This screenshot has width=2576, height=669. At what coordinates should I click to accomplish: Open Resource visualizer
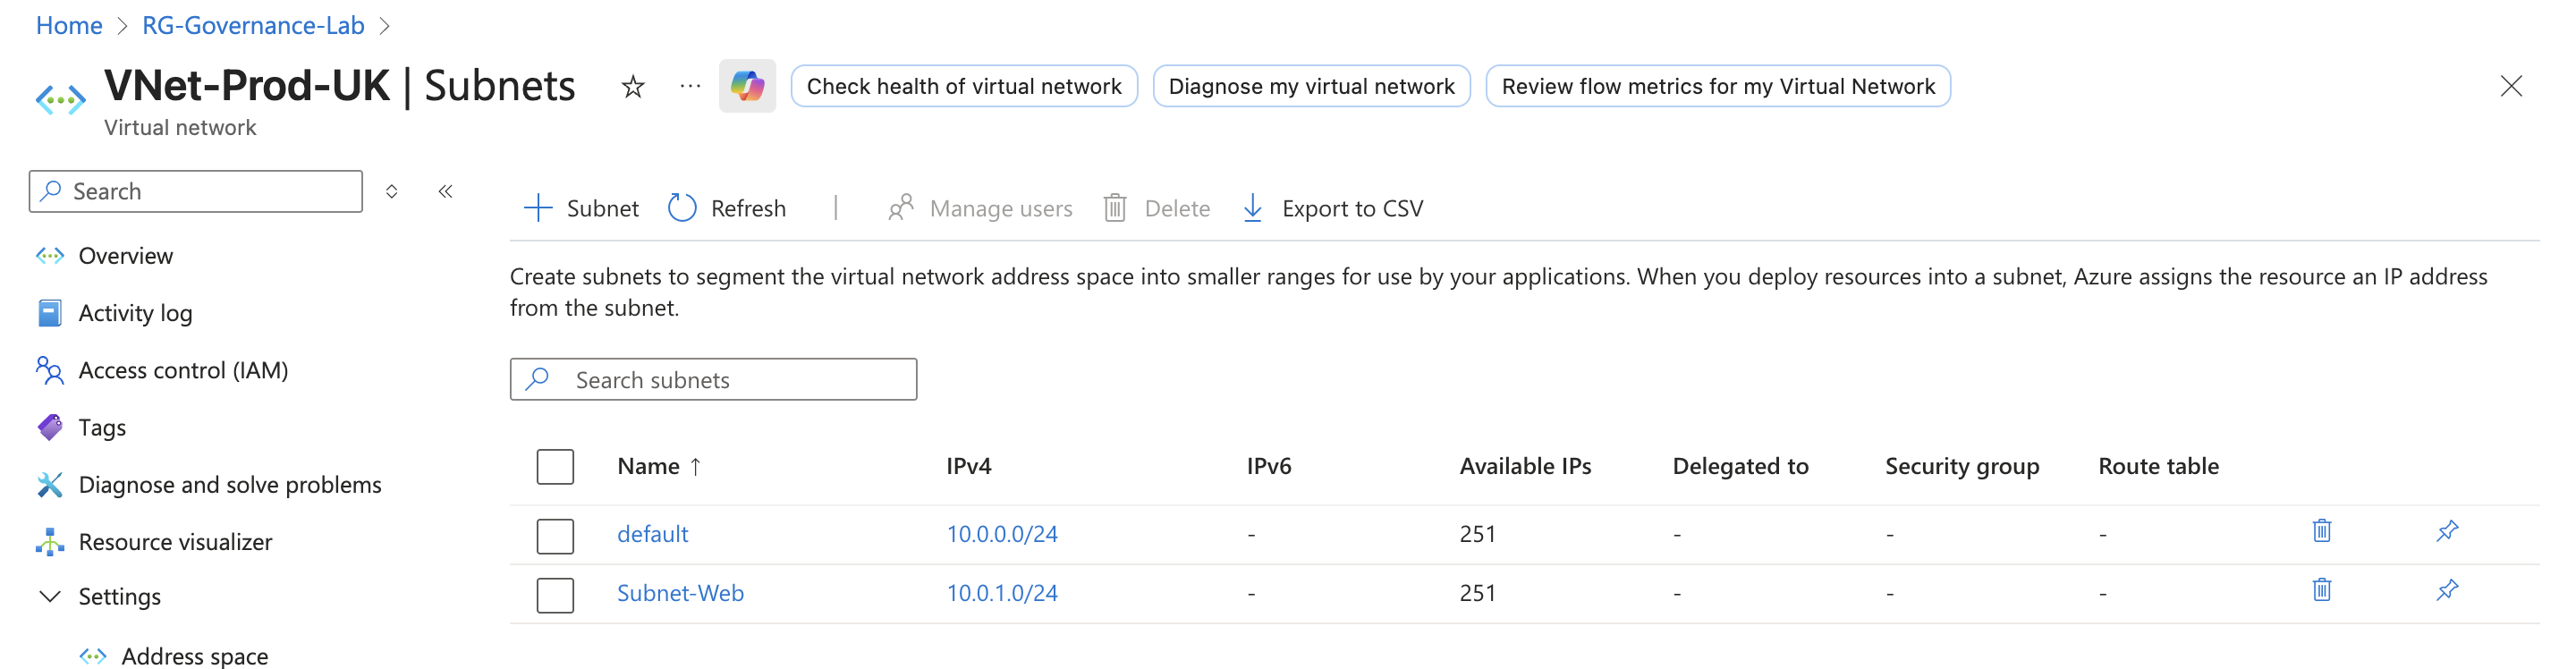click(175, 541)
